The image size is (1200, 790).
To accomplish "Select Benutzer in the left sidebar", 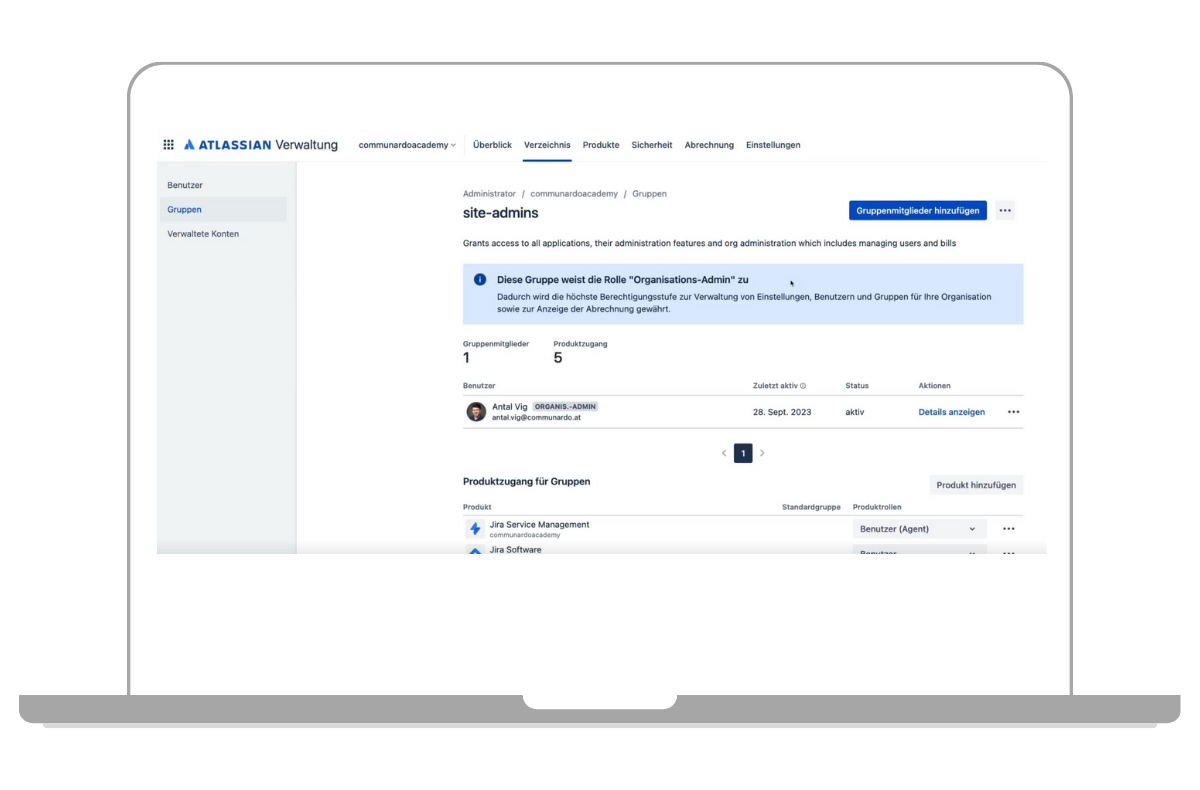I will (223, 186).
